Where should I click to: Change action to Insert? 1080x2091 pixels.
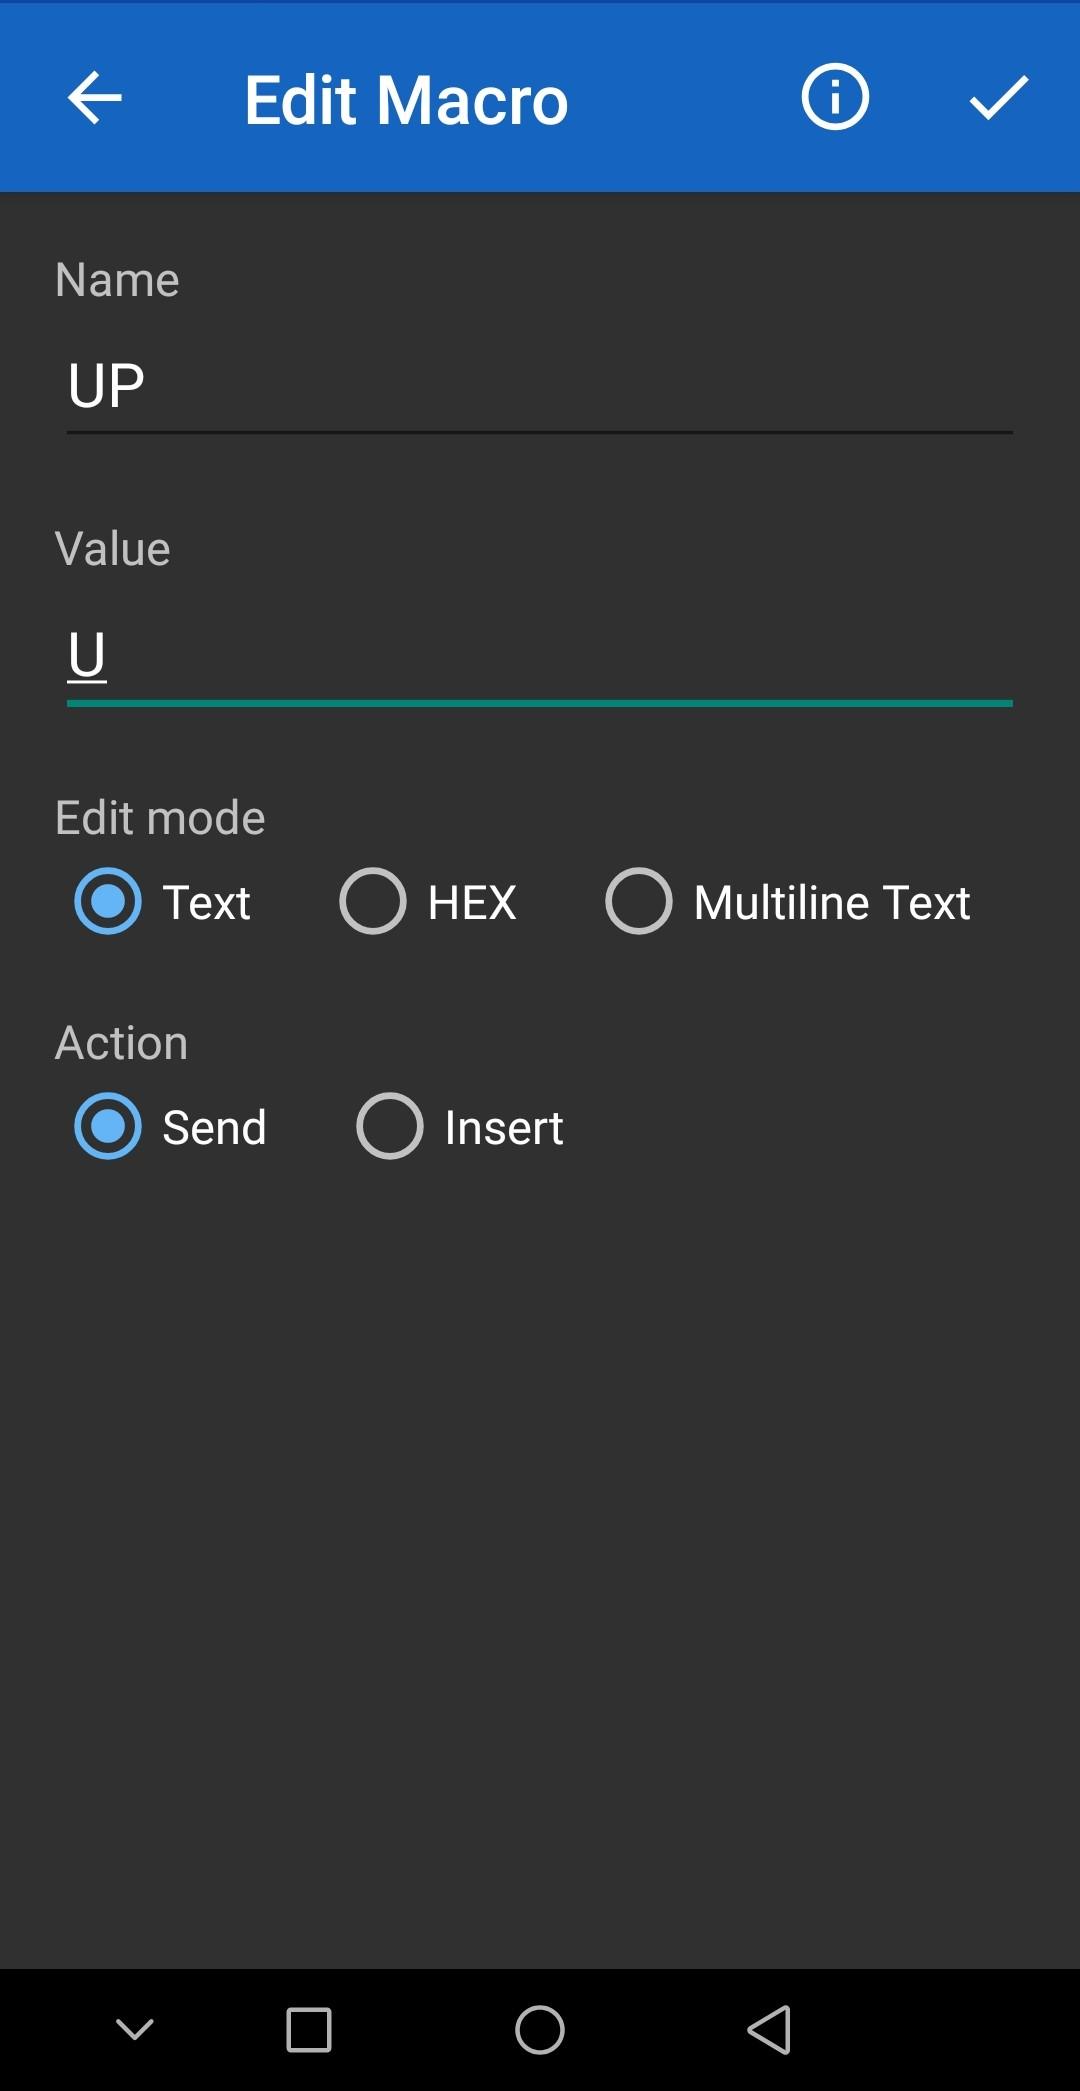[x=390, y=1126]
